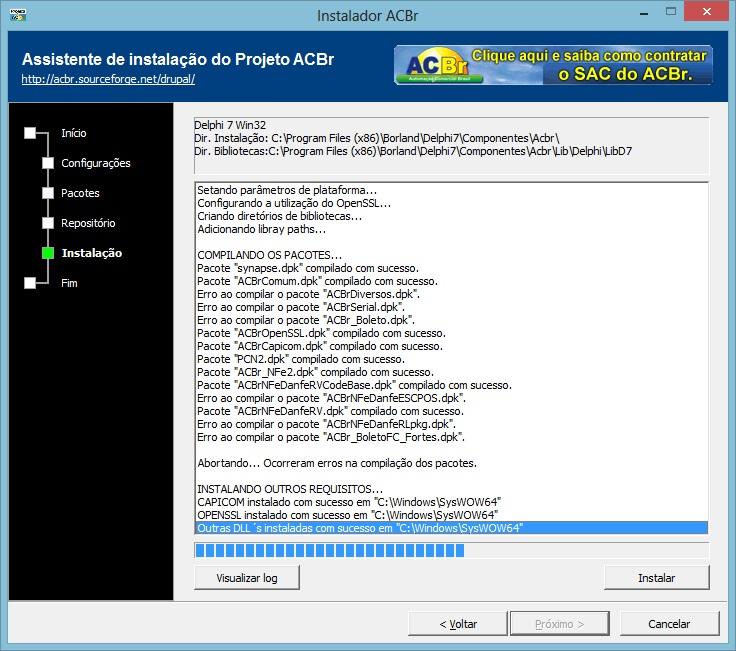Screen dimensions: 736x651
Task: Select log line 'Criando diretórios de bibliotecas...'
Action: (279, 216)
